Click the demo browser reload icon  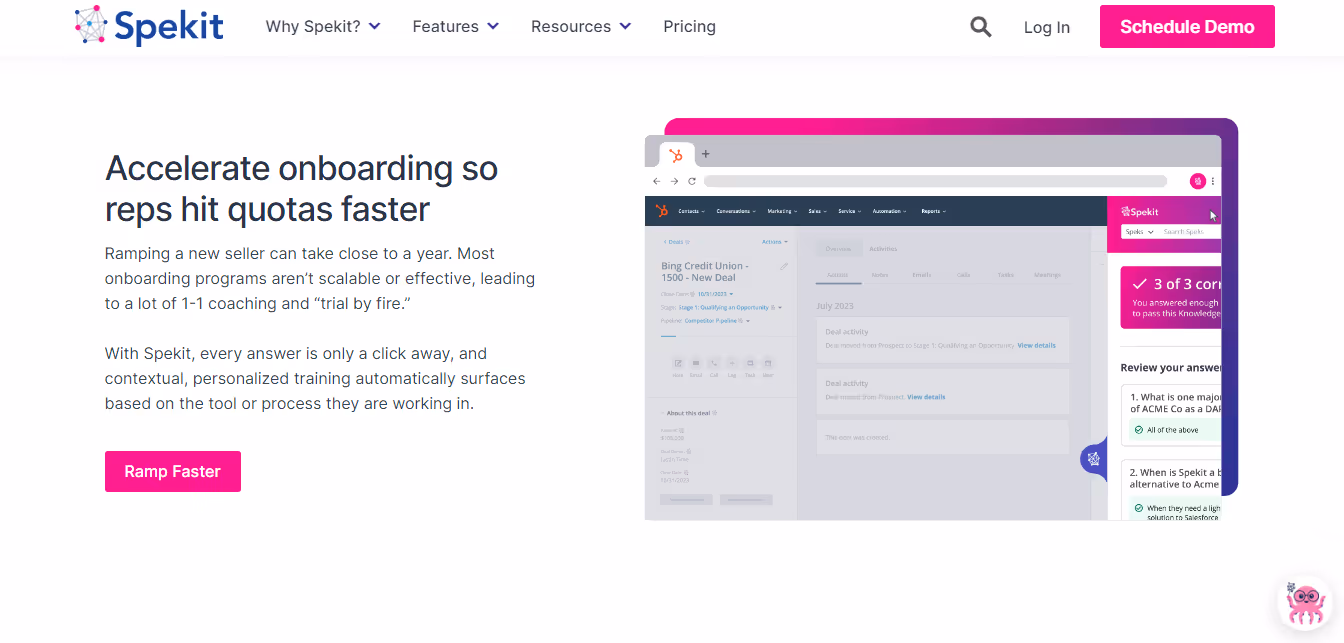pos(691,181)
